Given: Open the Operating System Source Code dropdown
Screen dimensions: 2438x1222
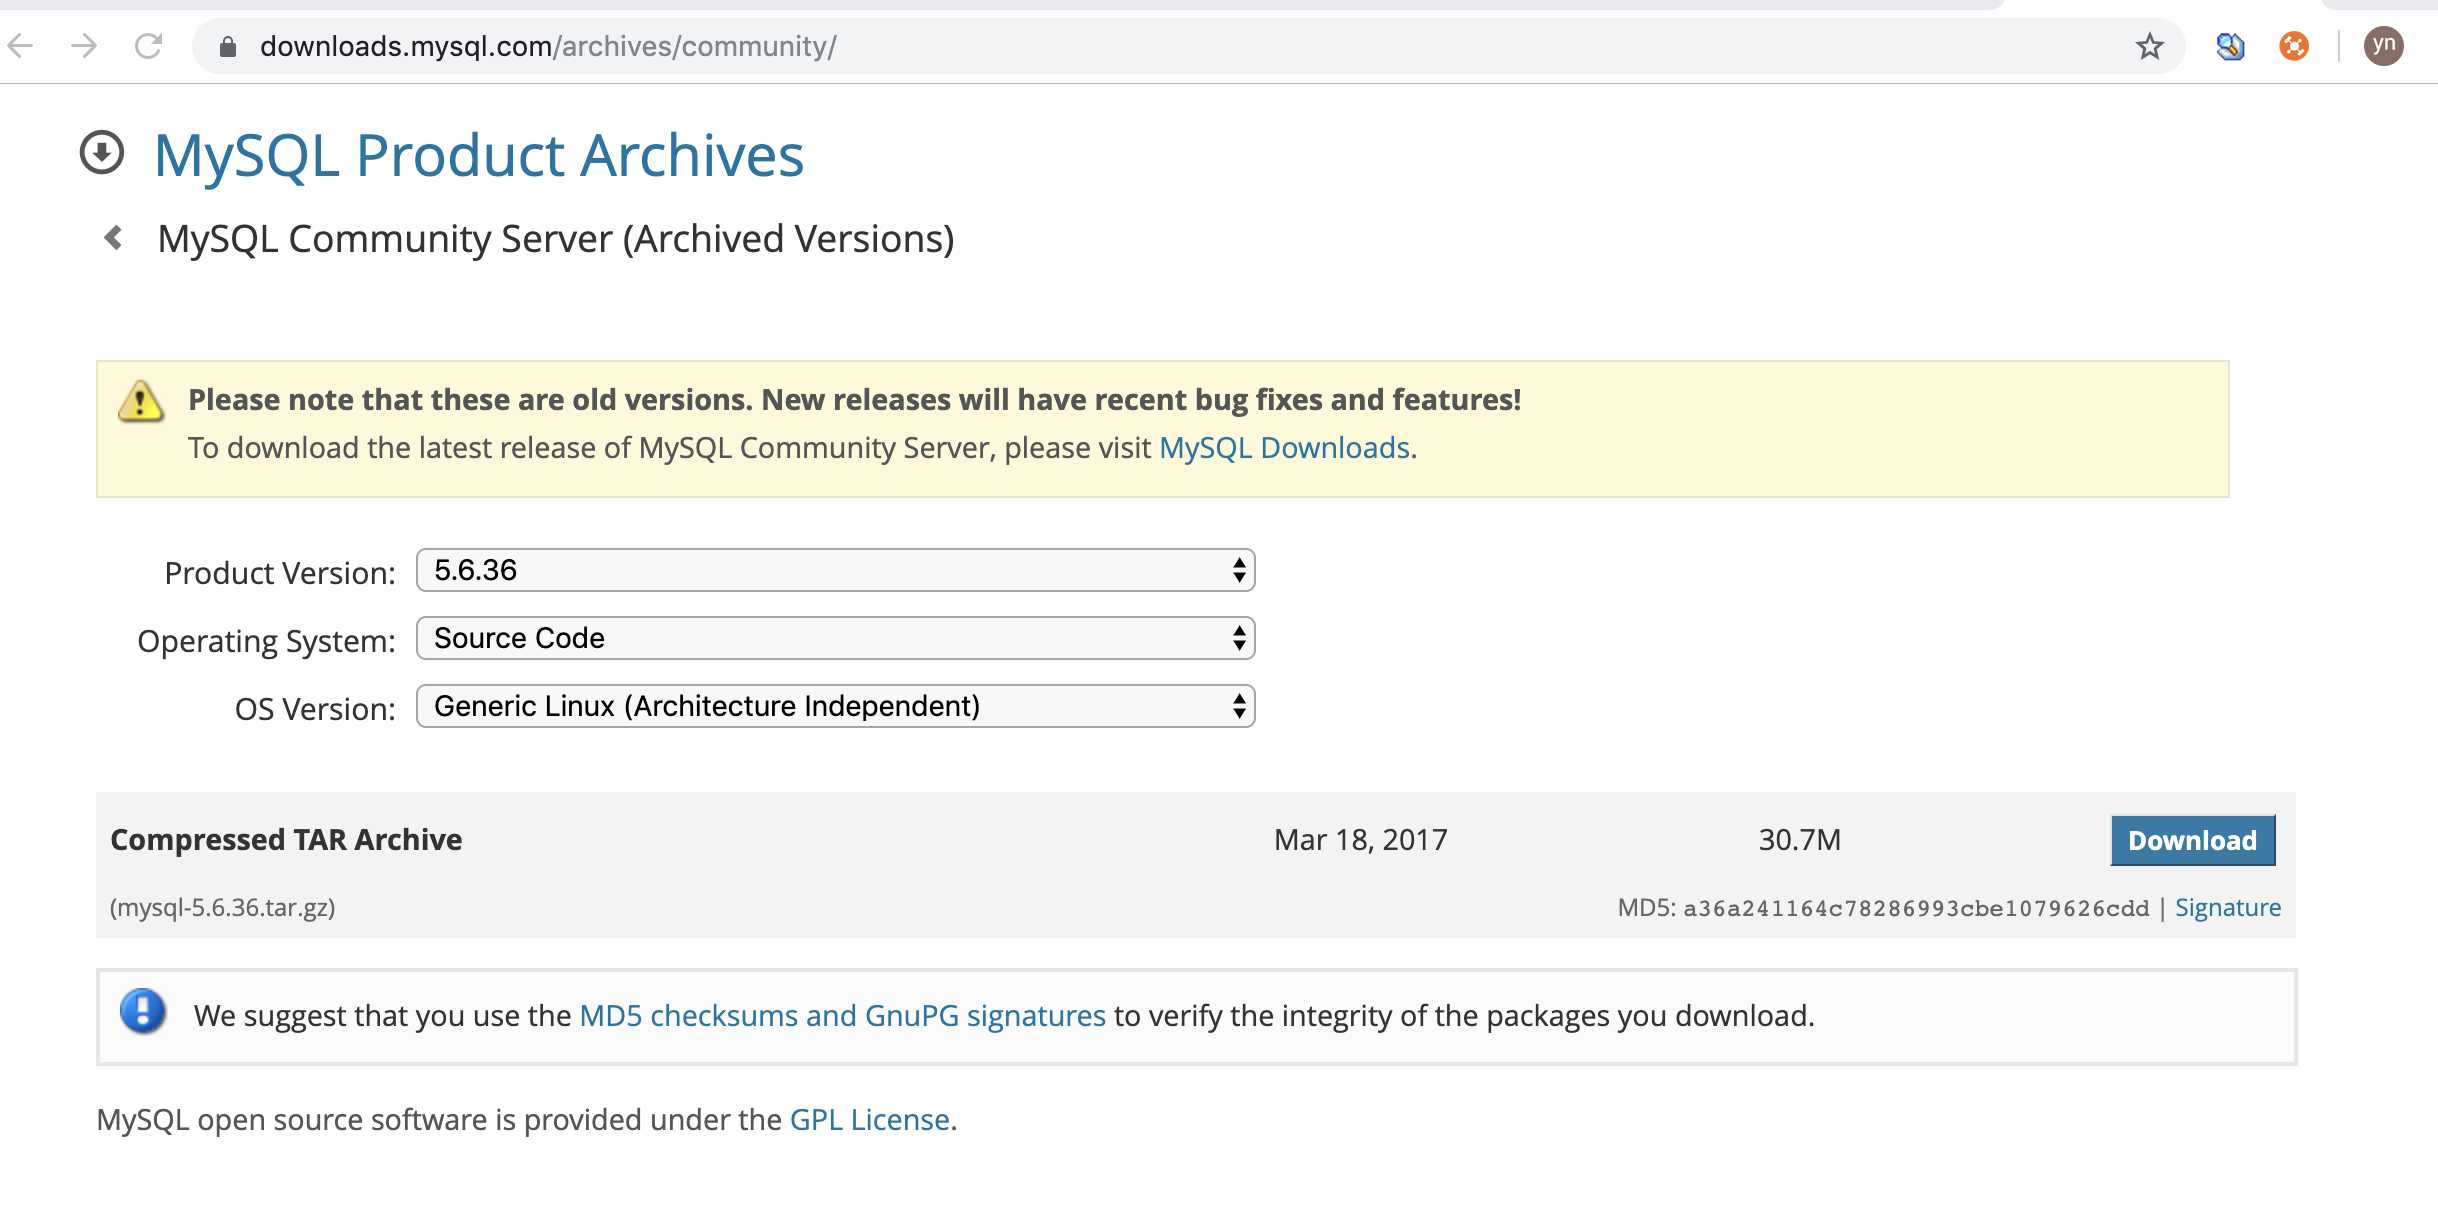Looking at the screenshot, I should coord(836,638).
